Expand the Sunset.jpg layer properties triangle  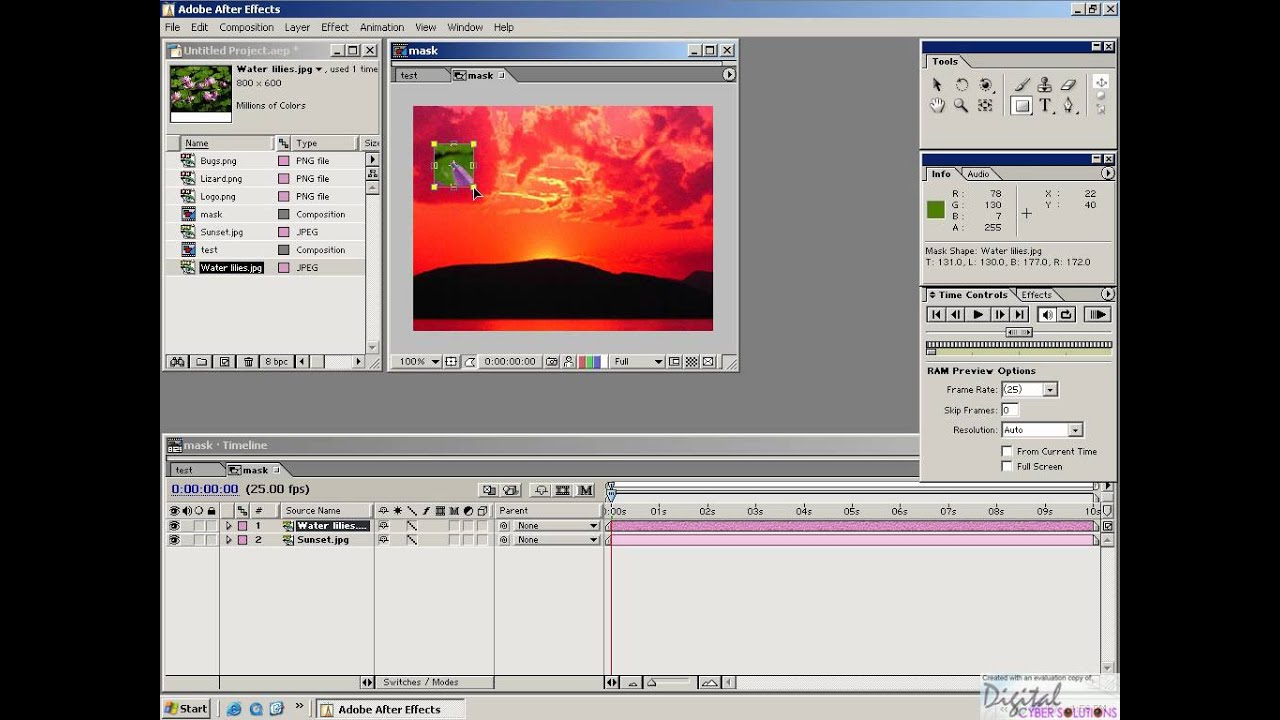[x=228, y=540]
